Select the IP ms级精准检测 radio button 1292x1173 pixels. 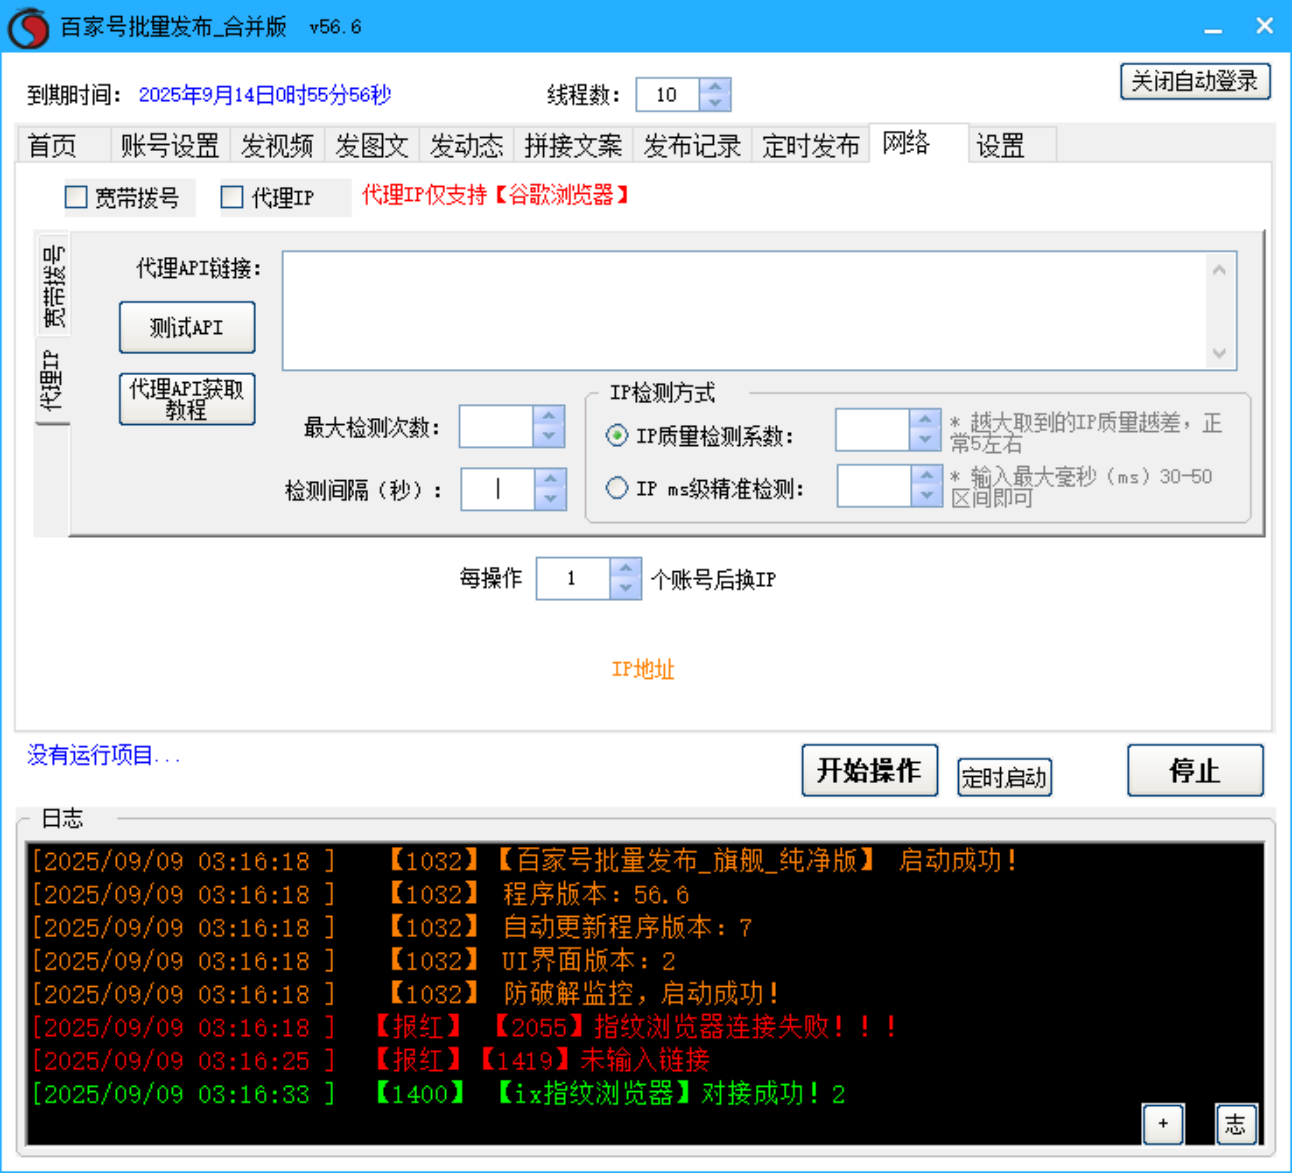617,487
